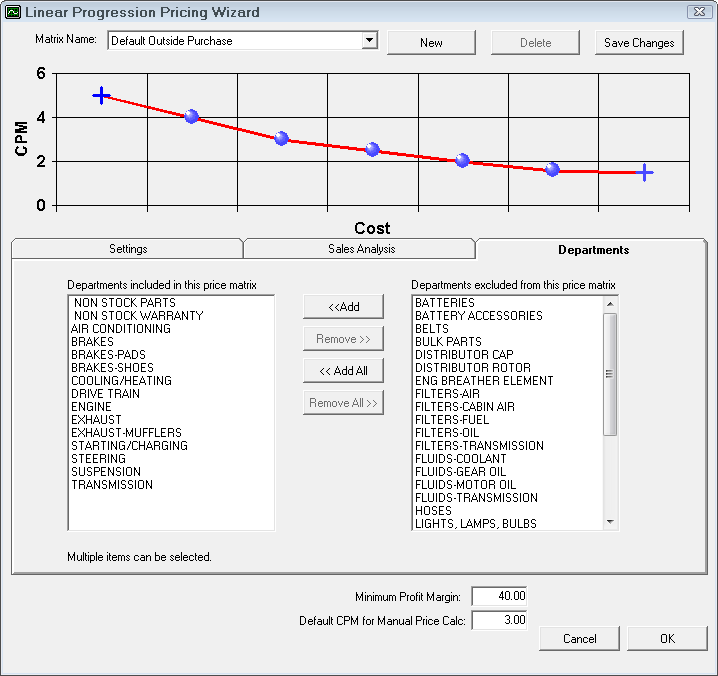The height and width of the screenshot is (676, 718).
Task: Click the << Add All button
Action: (343, 371)
